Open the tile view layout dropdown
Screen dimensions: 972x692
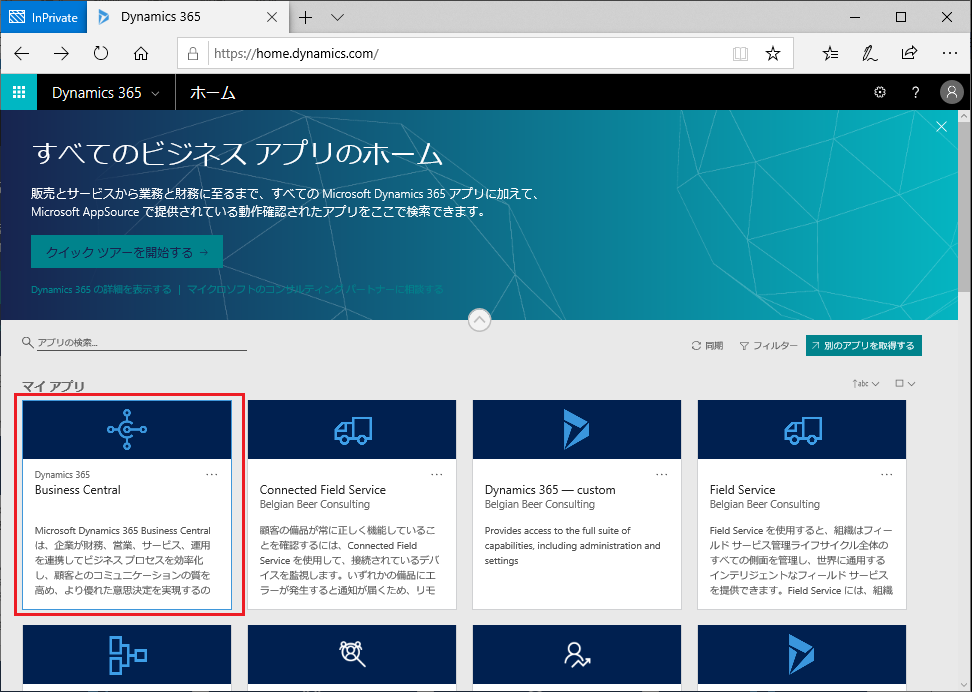point(905,384)
